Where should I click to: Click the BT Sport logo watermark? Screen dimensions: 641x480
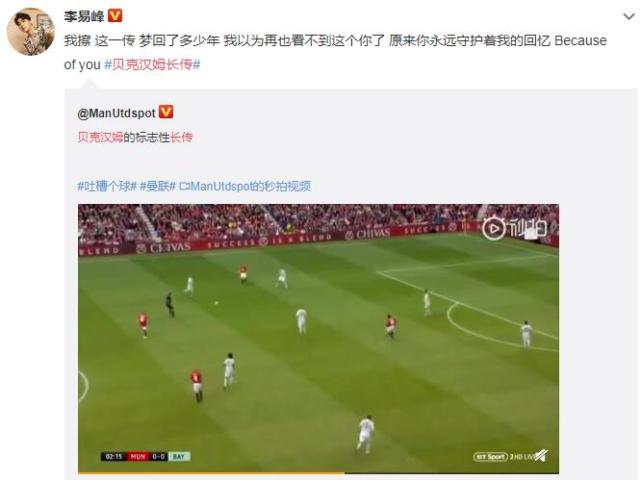[x=491, y=456]
